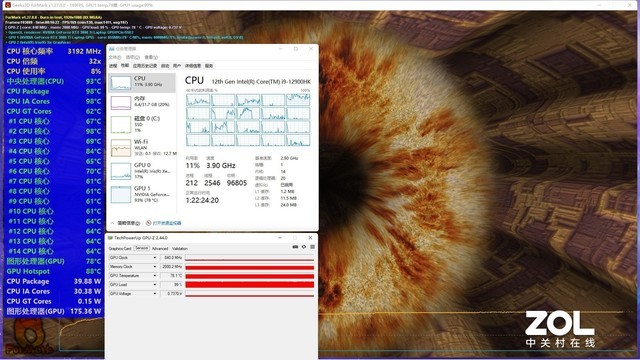Select GPU 0 Intel Iris entry
Viewport: 640px width, 360px height.
pyautogui.click(x=143, y=171)
